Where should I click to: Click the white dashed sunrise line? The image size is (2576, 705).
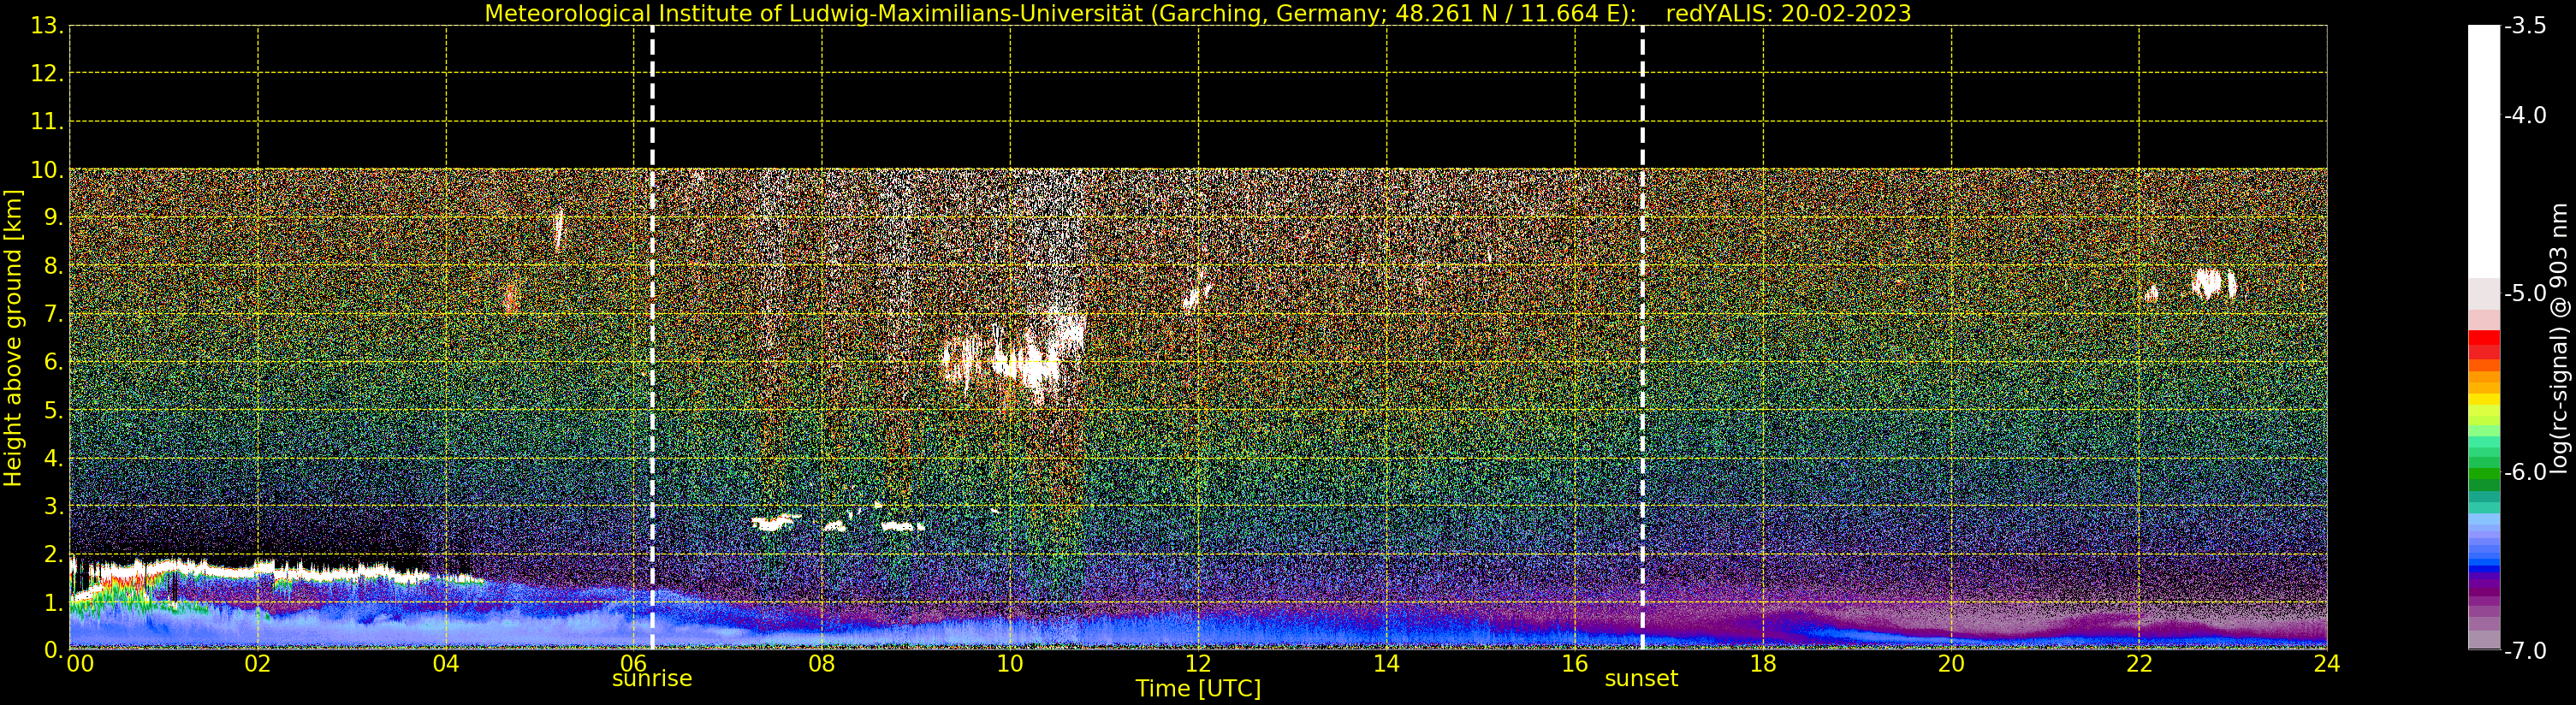(652, 337)
